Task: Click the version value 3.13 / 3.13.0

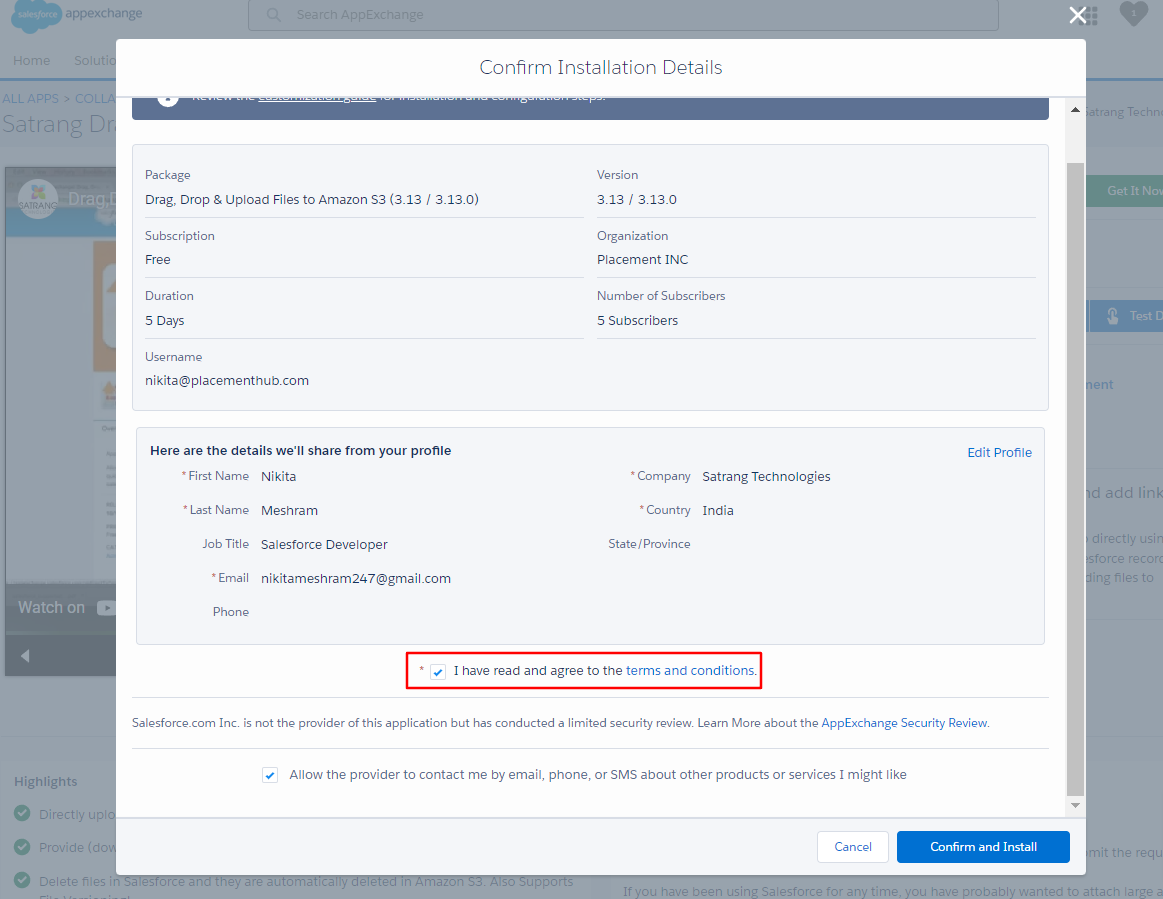Action: click(636, 200)
